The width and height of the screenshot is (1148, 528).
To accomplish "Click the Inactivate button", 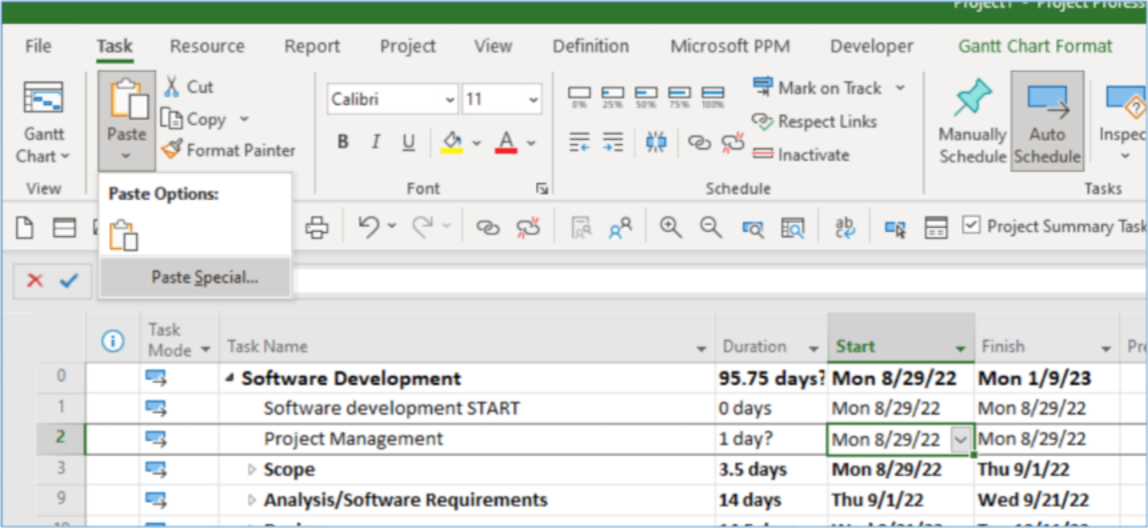I will pyautogui.click(x=801, y=155).
